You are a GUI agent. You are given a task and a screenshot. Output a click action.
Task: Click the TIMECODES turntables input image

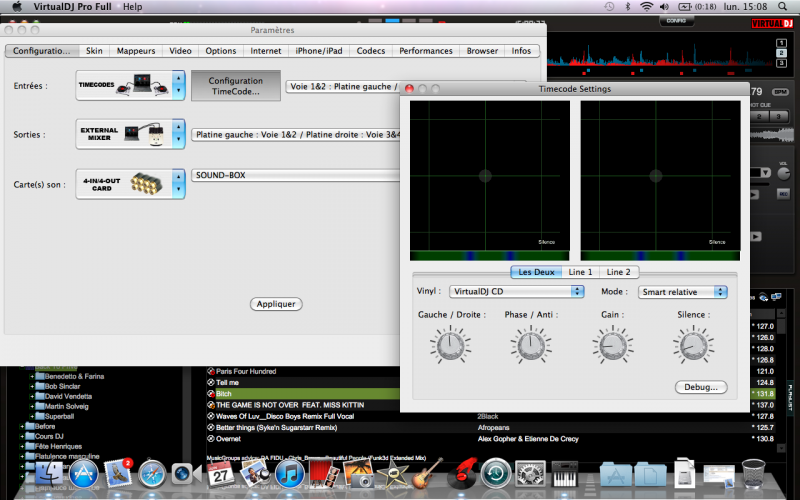coord(124,85)
